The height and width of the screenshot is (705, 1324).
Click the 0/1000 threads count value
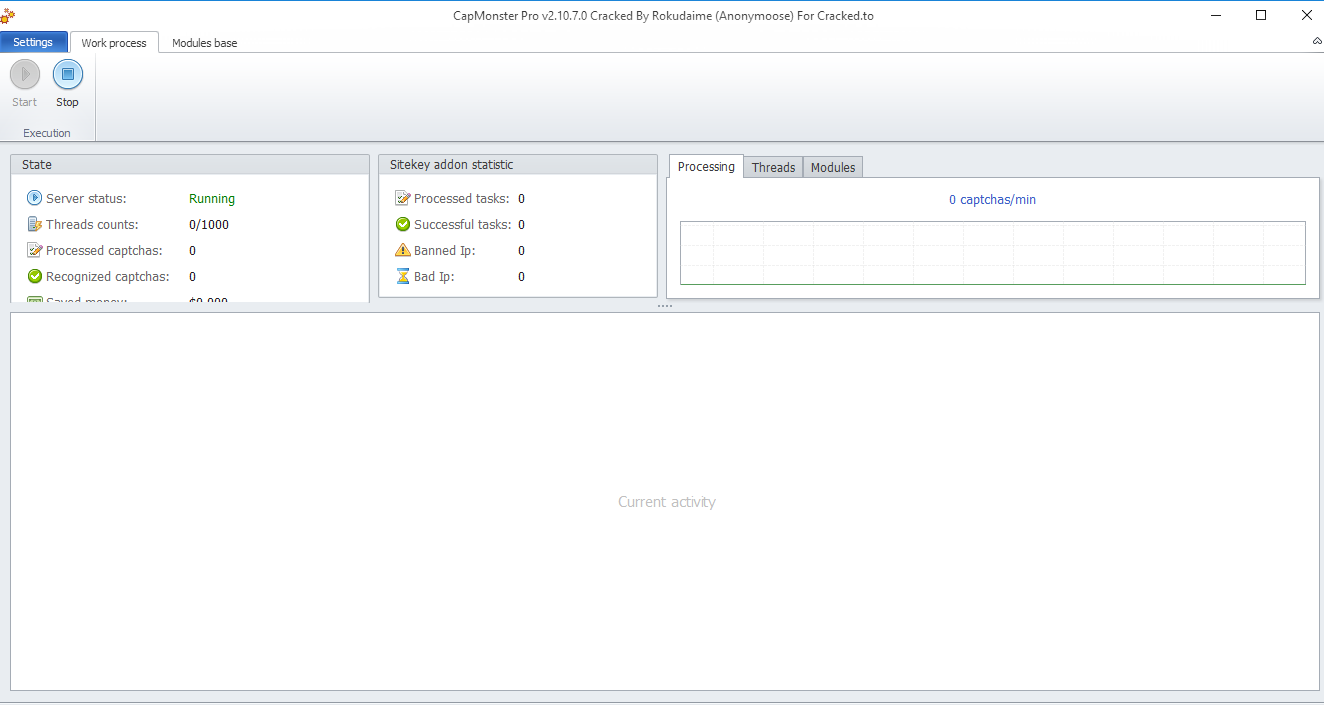click(209, 225)
